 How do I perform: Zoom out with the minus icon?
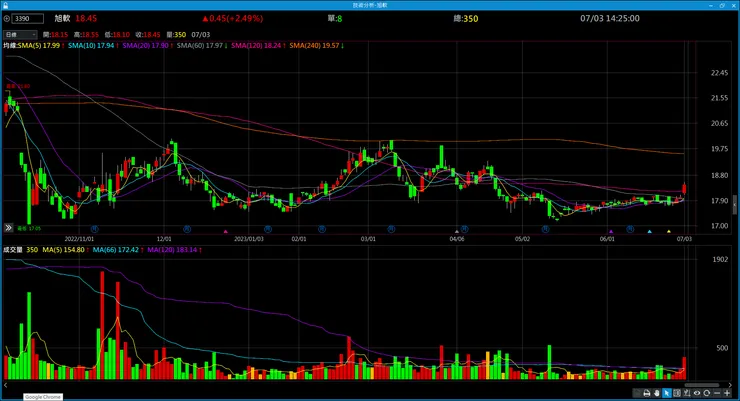[x=717, y=393]
